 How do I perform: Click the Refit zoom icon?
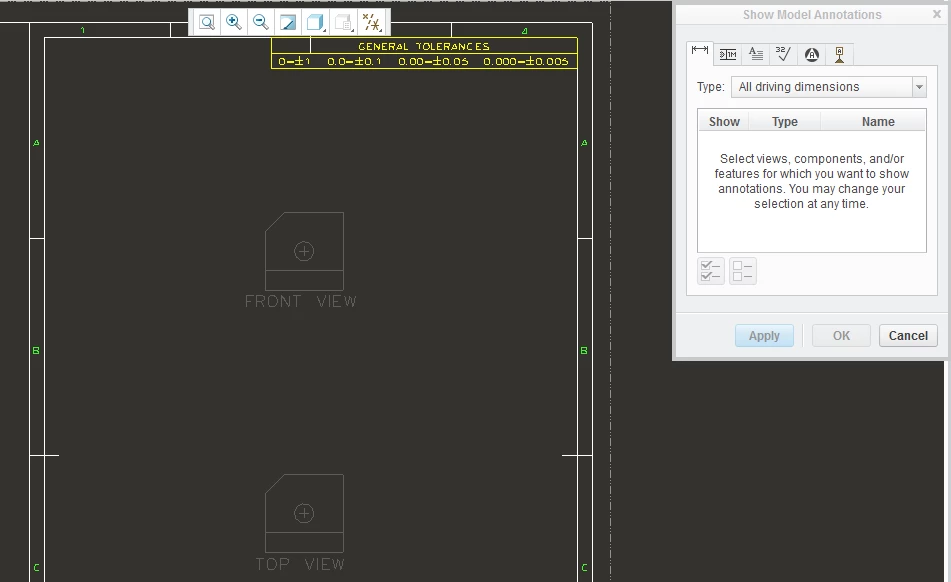click(x=207, y=23)
